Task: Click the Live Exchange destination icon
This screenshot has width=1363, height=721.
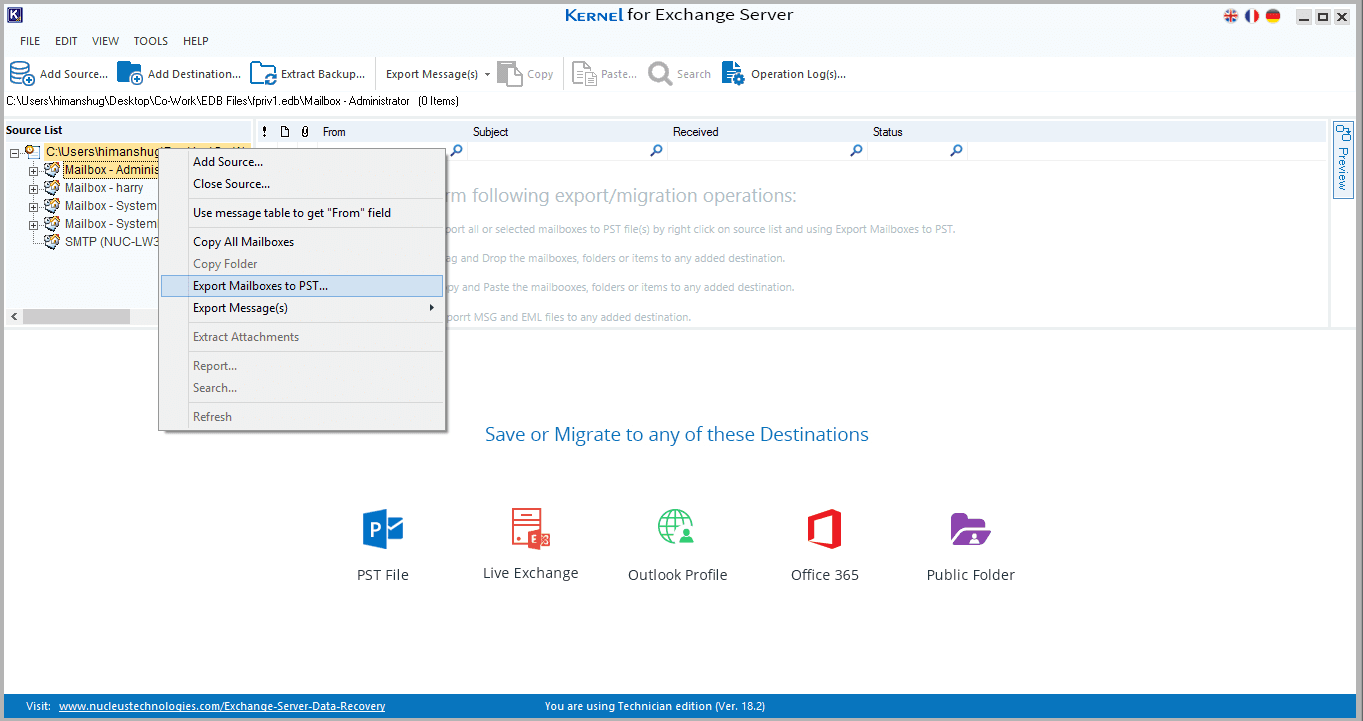Action: click(x=531, y=527)
